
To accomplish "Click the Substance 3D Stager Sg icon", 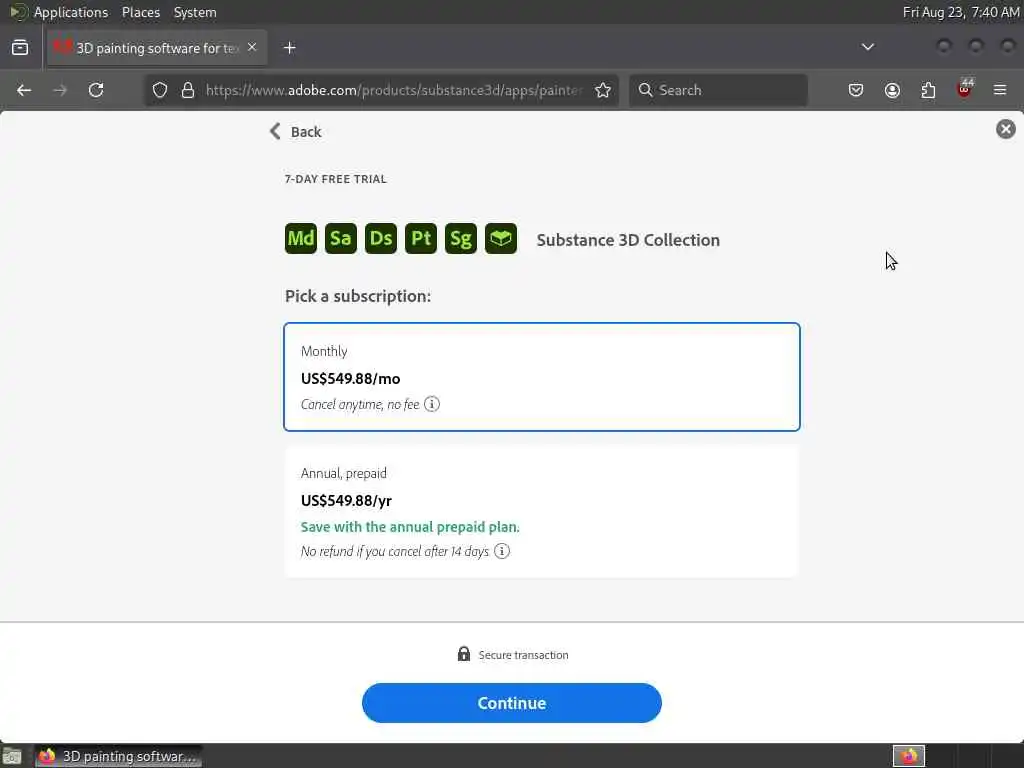I will point(460,238).
